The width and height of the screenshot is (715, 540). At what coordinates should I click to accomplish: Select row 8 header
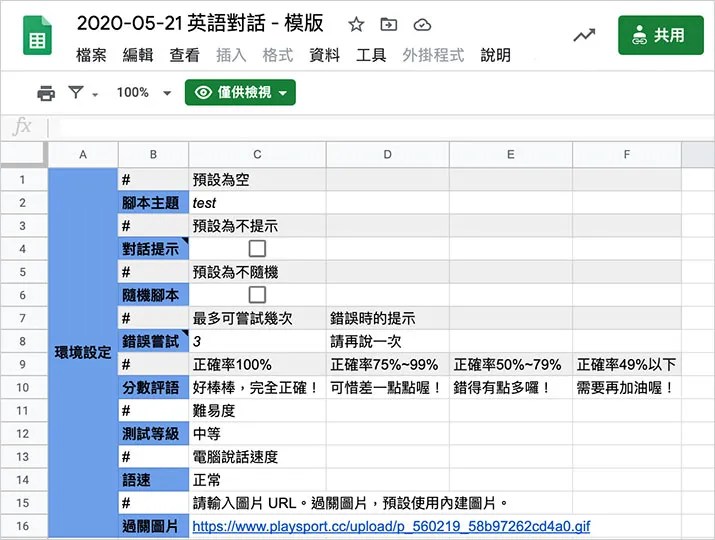[x=23, y=341]
